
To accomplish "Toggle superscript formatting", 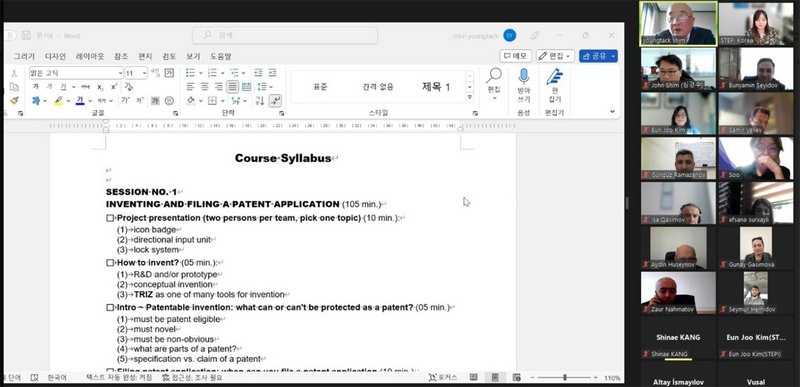I will 114,87.
